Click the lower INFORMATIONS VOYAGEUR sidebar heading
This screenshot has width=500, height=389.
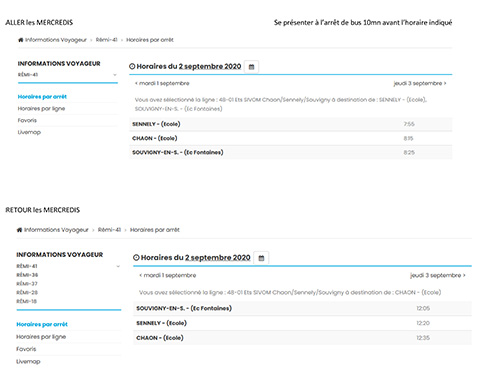(60, 255)
